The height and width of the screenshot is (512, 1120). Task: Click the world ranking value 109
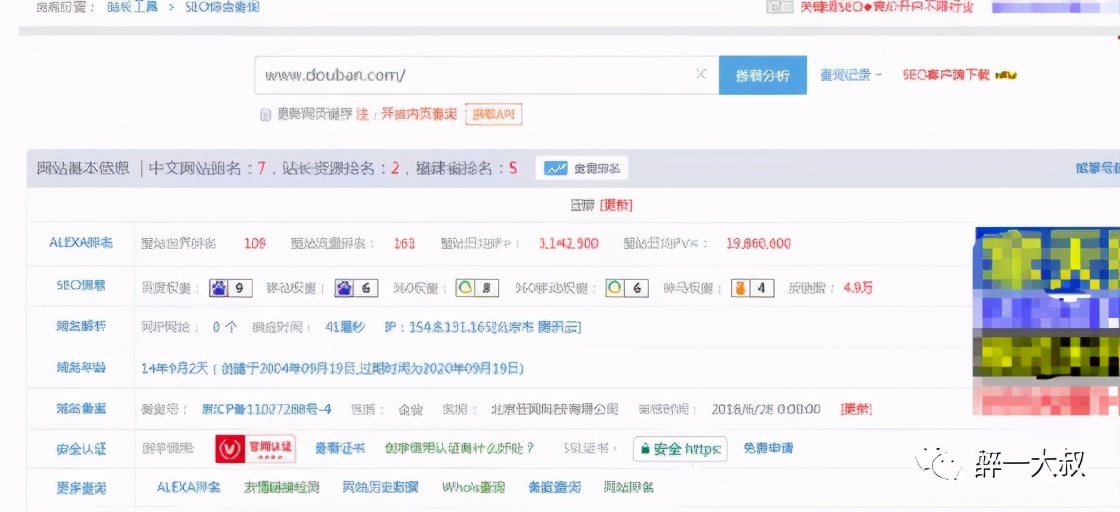[x=254, y=244]
